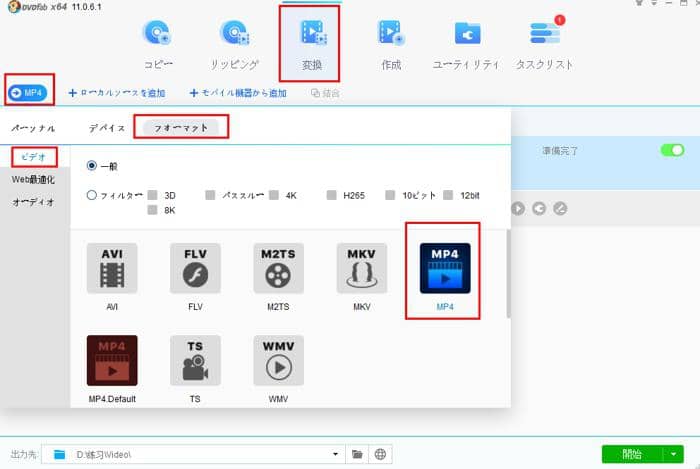Open the リッピング (Ripping) module icon
The width and height of the screenshot is (700, 469).
(x=235, y=33)
